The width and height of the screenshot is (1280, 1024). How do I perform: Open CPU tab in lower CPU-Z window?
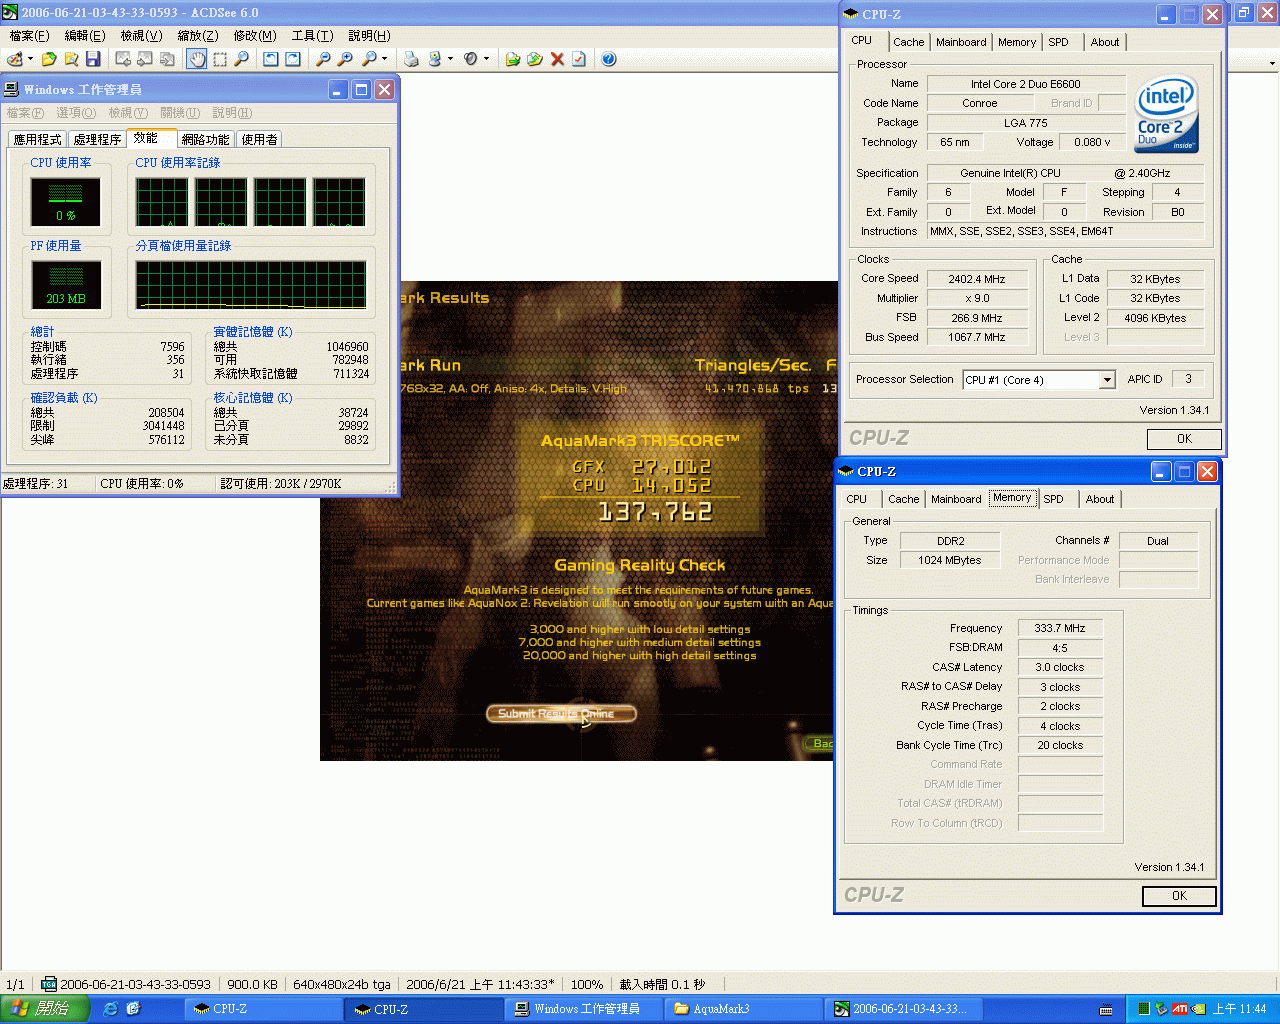857,499
